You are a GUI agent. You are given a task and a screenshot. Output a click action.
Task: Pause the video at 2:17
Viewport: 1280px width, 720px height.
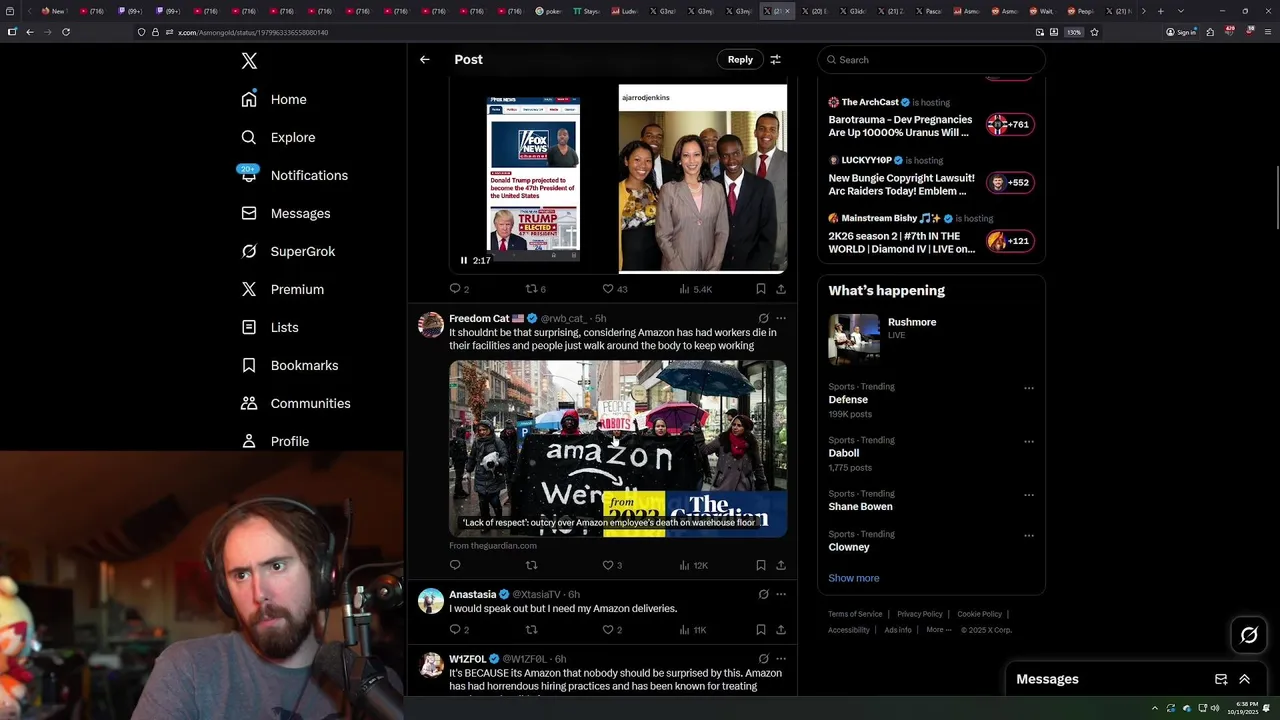[x=464, y=260]
